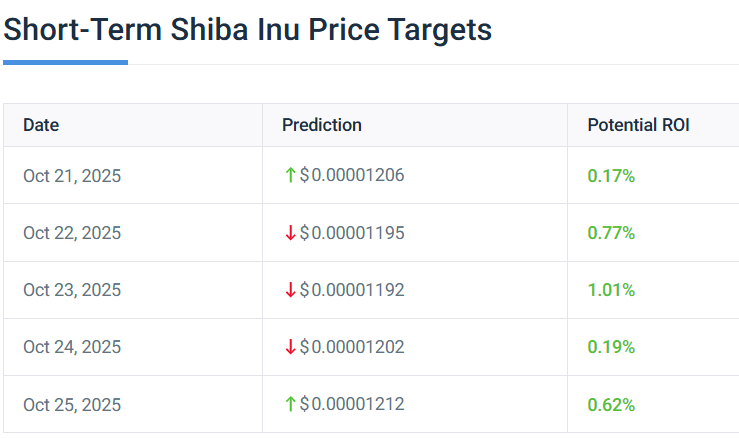
Task: Click the green up arrow for Oct 21
Action: coord(290,175)
